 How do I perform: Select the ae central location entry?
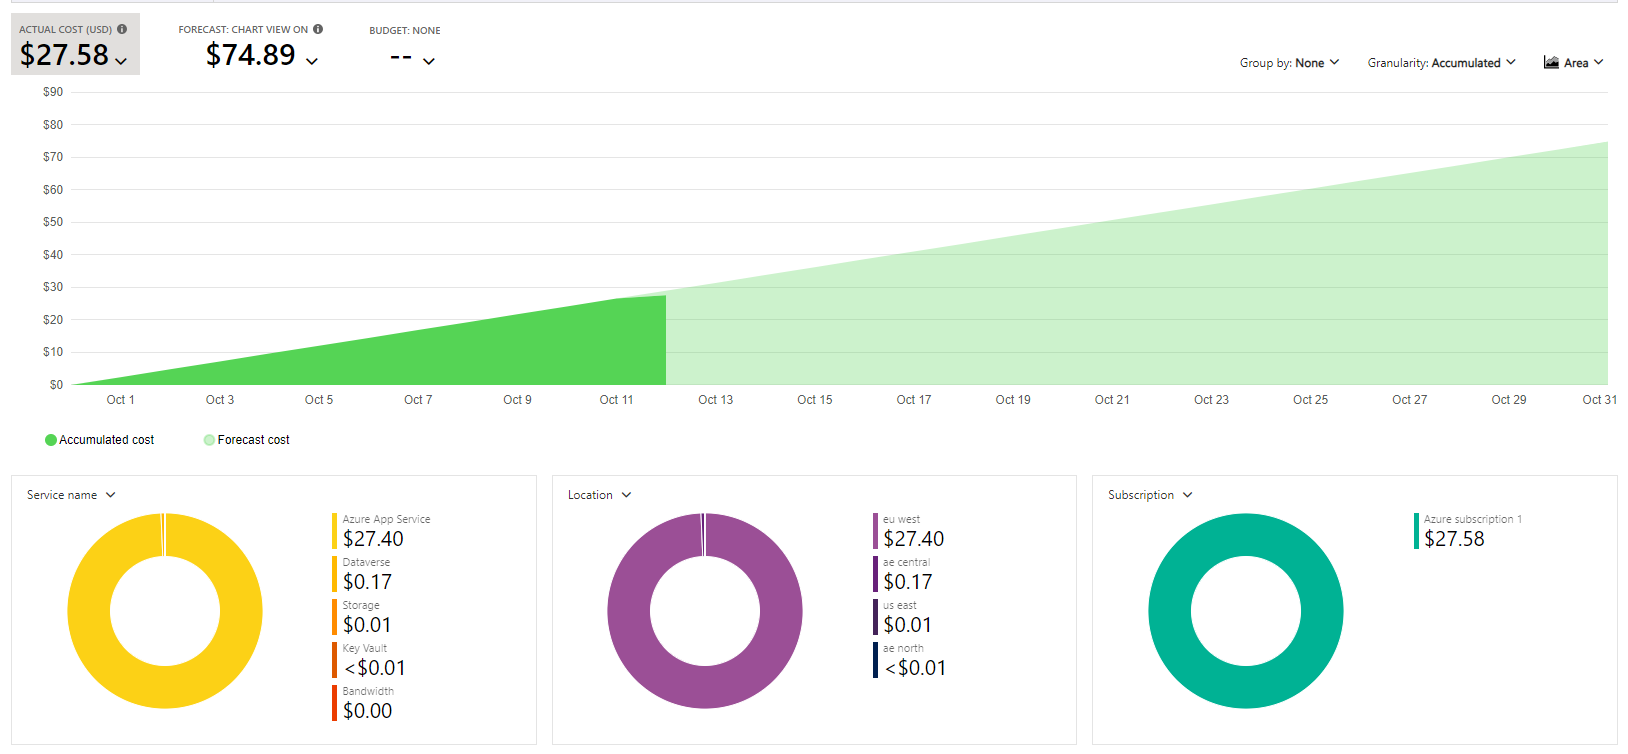coord(903,574)
